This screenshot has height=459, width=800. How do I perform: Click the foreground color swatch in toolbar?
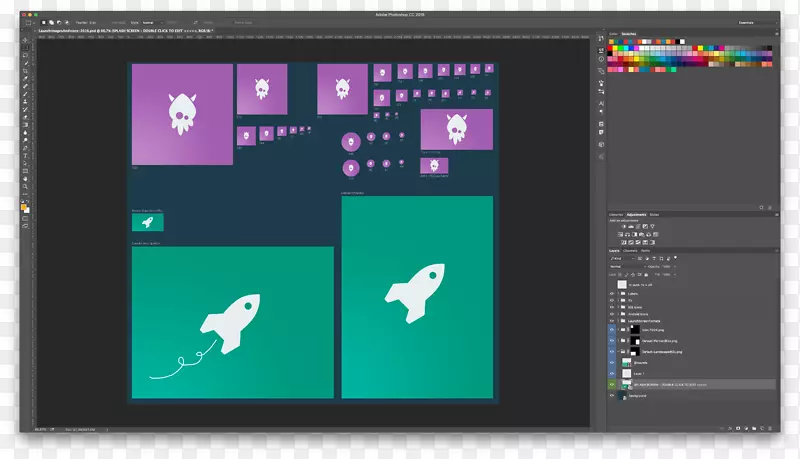[x=23, y=201]
